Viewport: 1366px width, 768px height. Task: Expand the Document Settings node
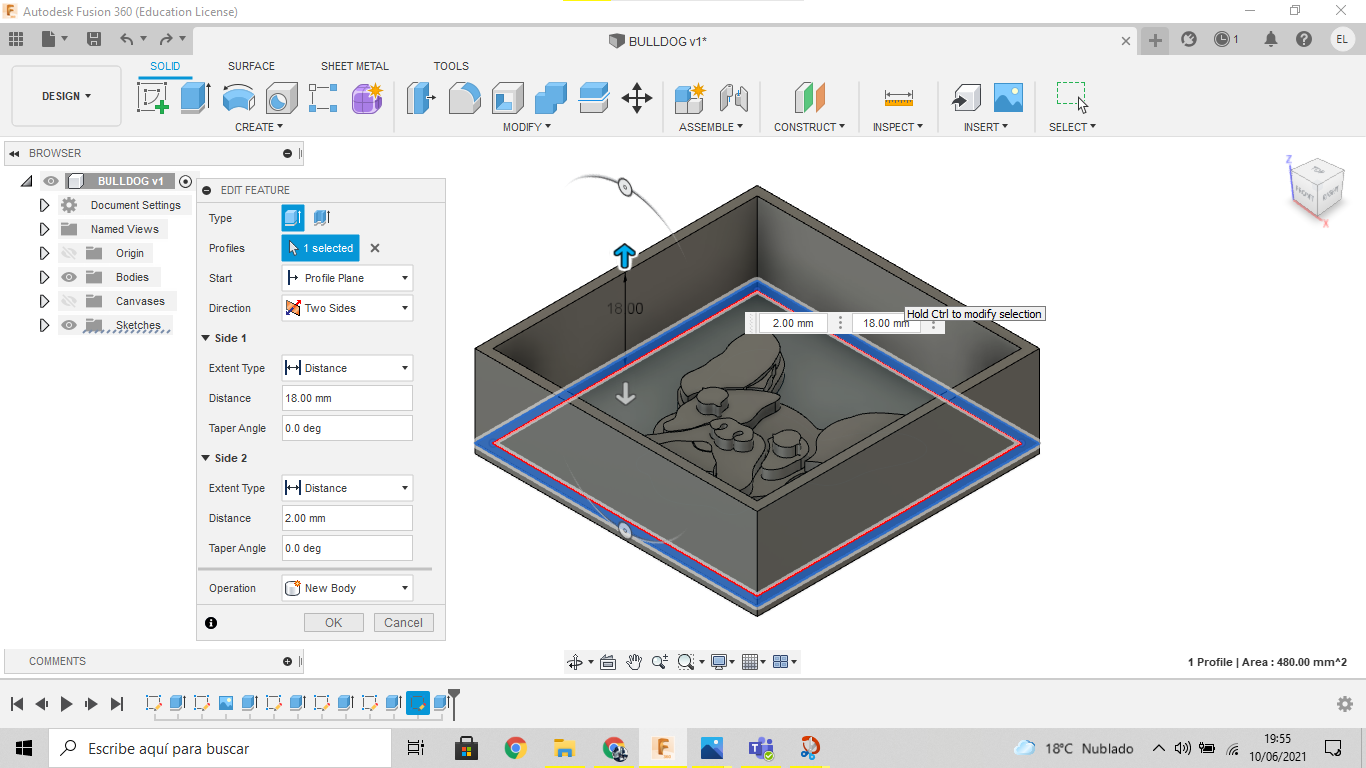pos(44,205)
